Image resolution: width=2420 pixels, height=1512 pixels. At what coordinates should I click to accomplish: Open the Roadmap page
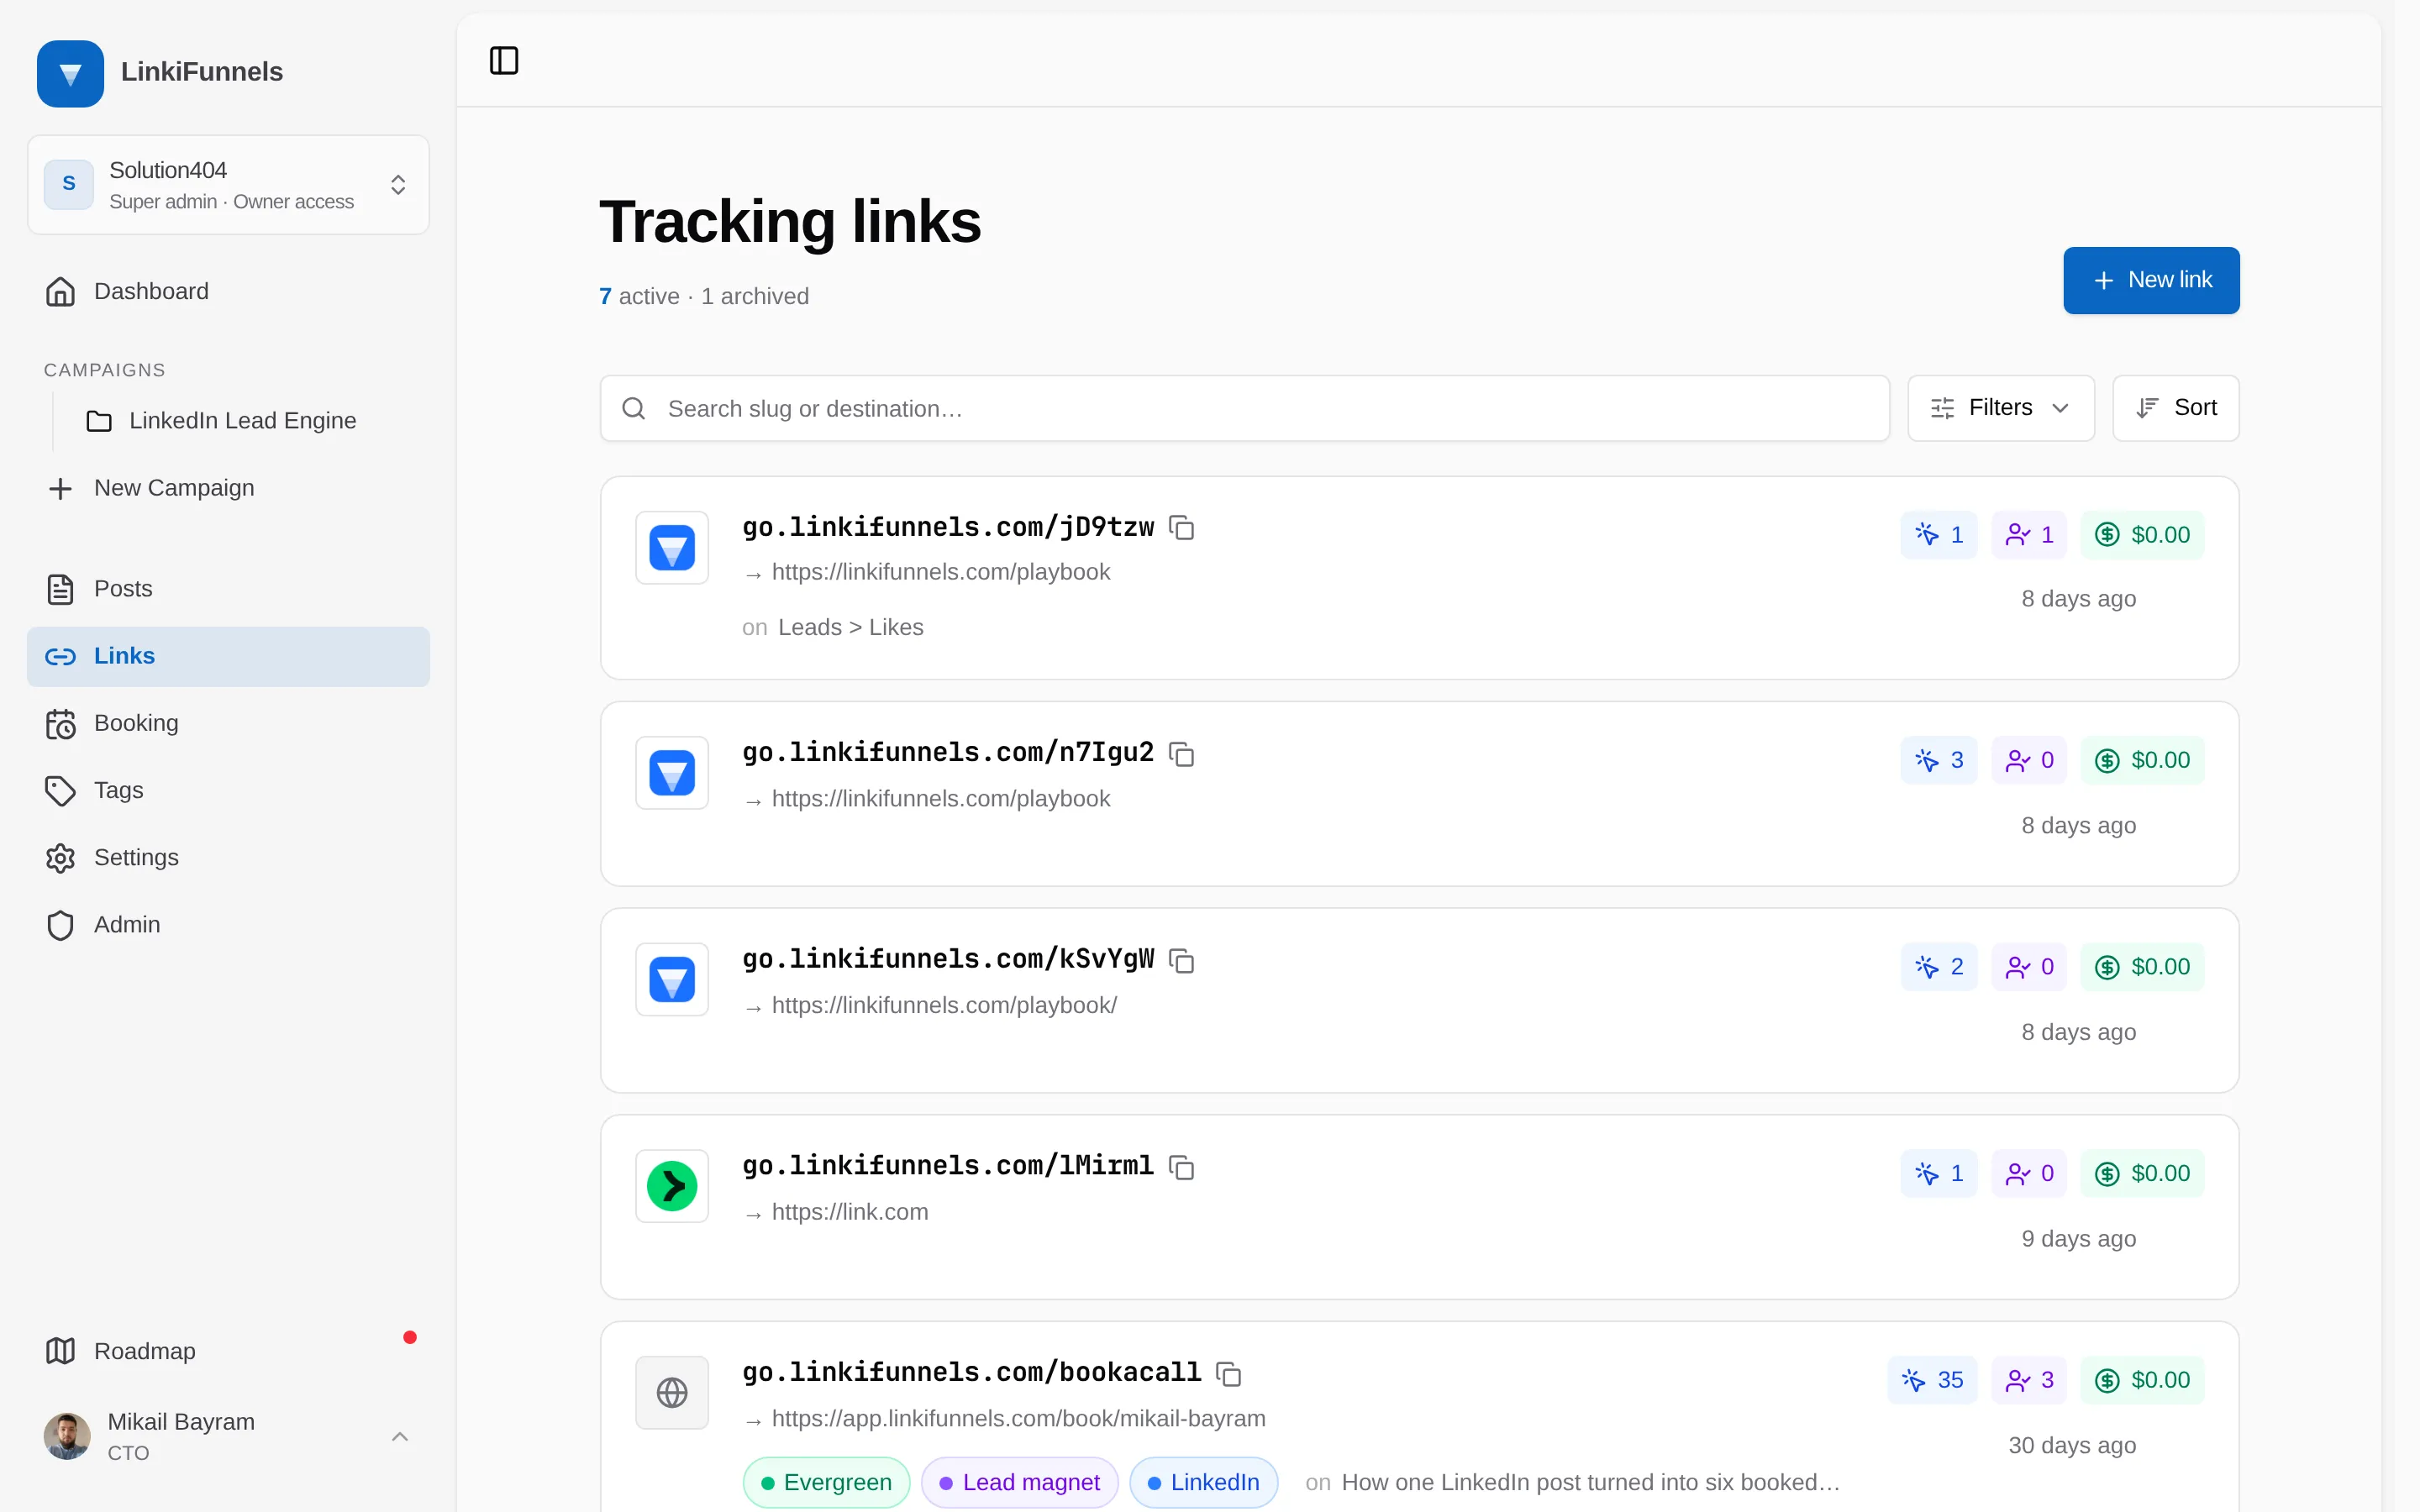[229, 1351]
